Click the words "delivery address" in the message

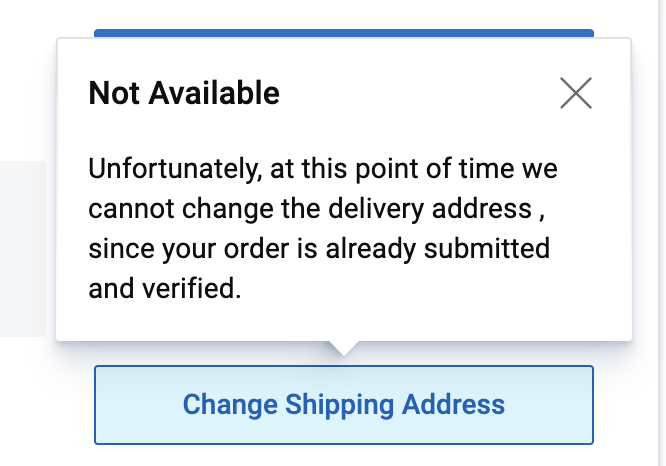(447, 209)
